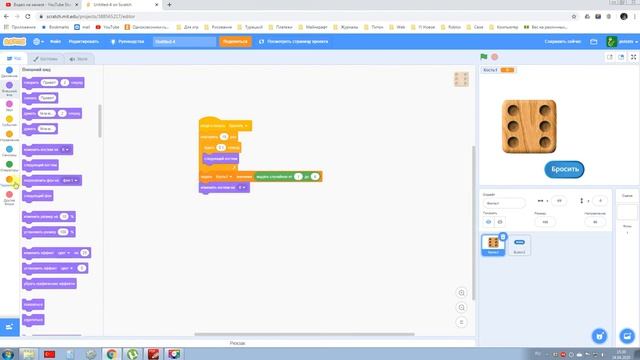The height and width of the screenshot is (360, 640).
Task: Select the orange Variables category circle
Action: pos(9,179)
